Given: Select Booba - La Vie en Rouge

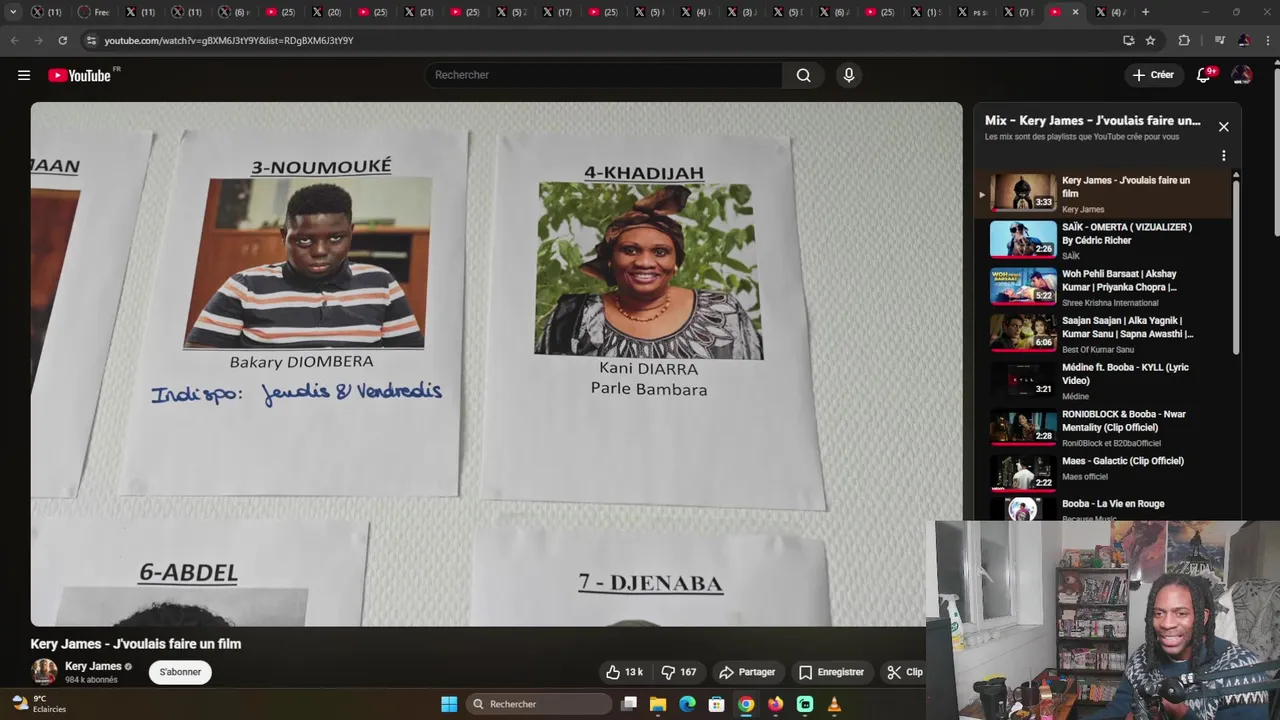Looking at the screenshot, I should (1104, 509).
